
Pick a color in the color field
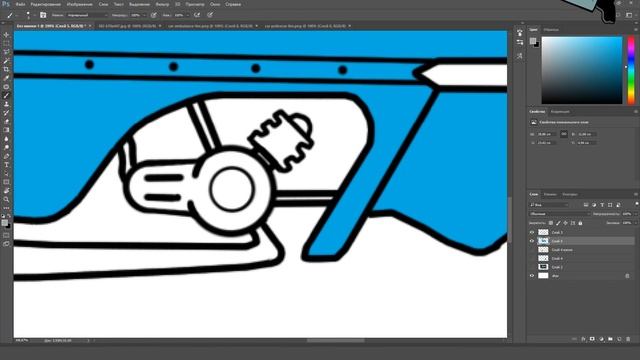[x=582, y=70]
